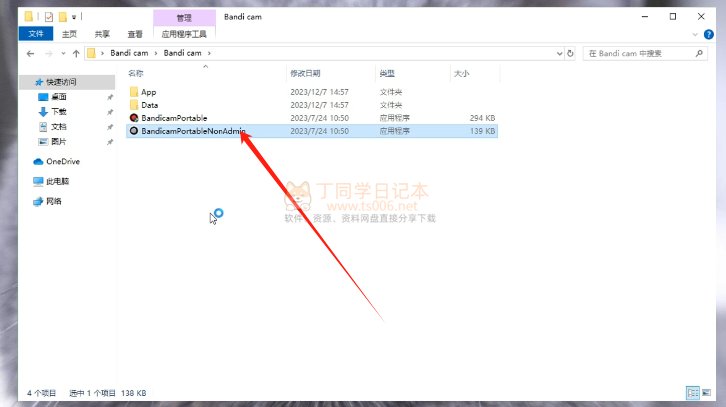Screen dimensions: 726x407
Task: Switch to the 共享 ribbon tab
Action: tap(102, 34)
